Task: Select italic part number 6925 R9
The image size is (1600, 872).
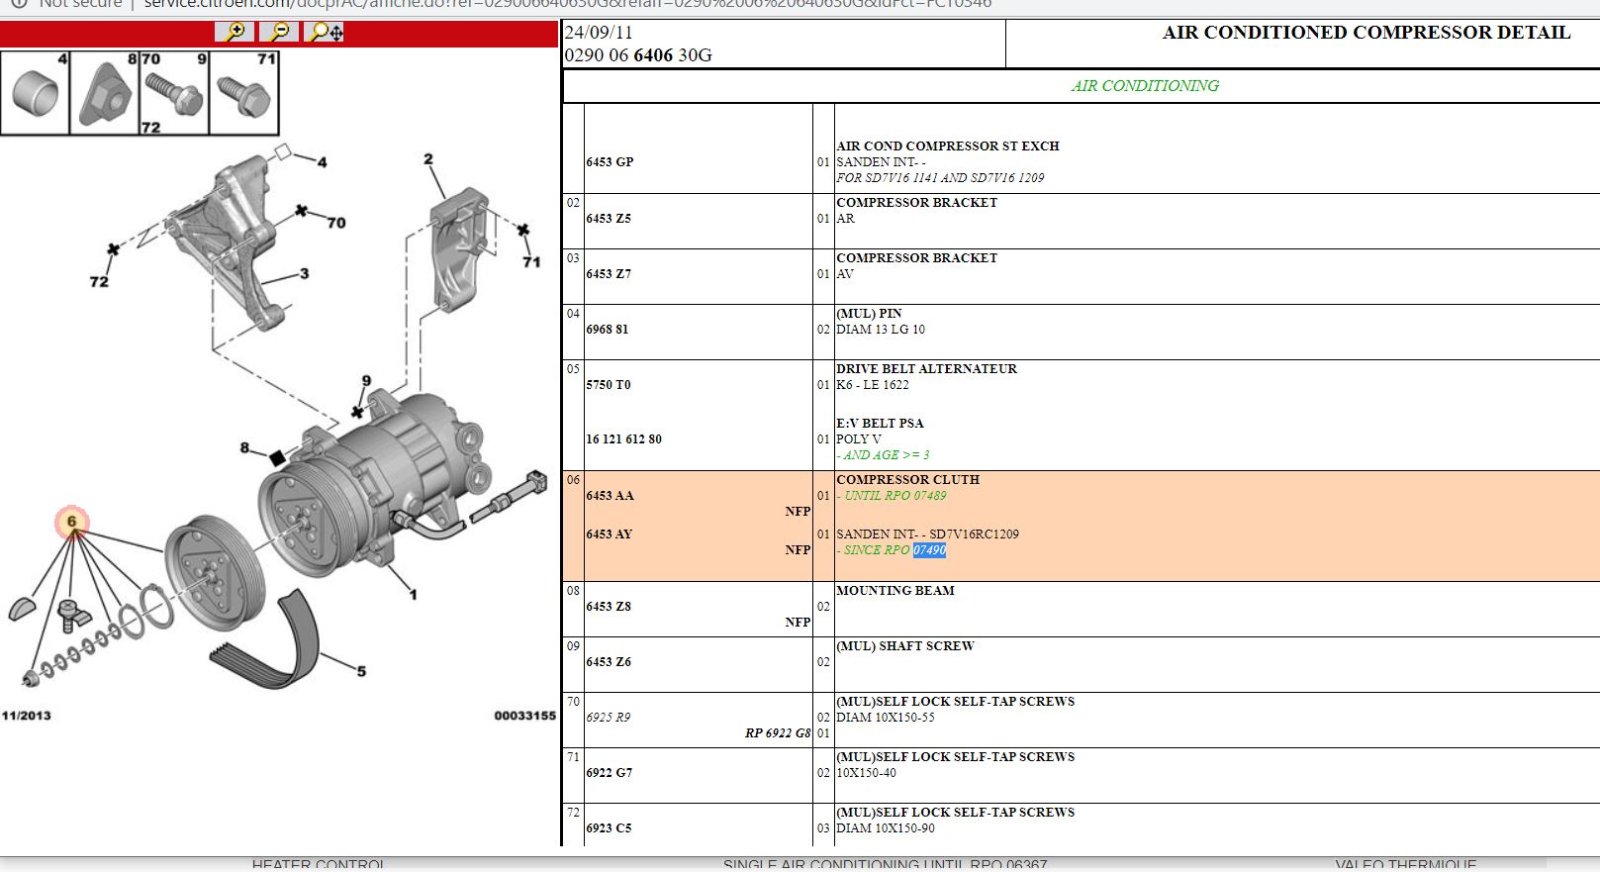Action: tap(608, 718)
